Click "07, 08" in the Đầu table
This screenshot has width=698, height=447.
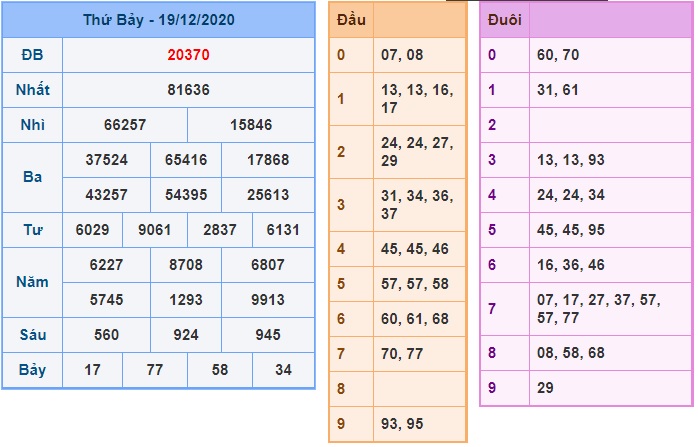pyautogui.click(x=402, y=55)
